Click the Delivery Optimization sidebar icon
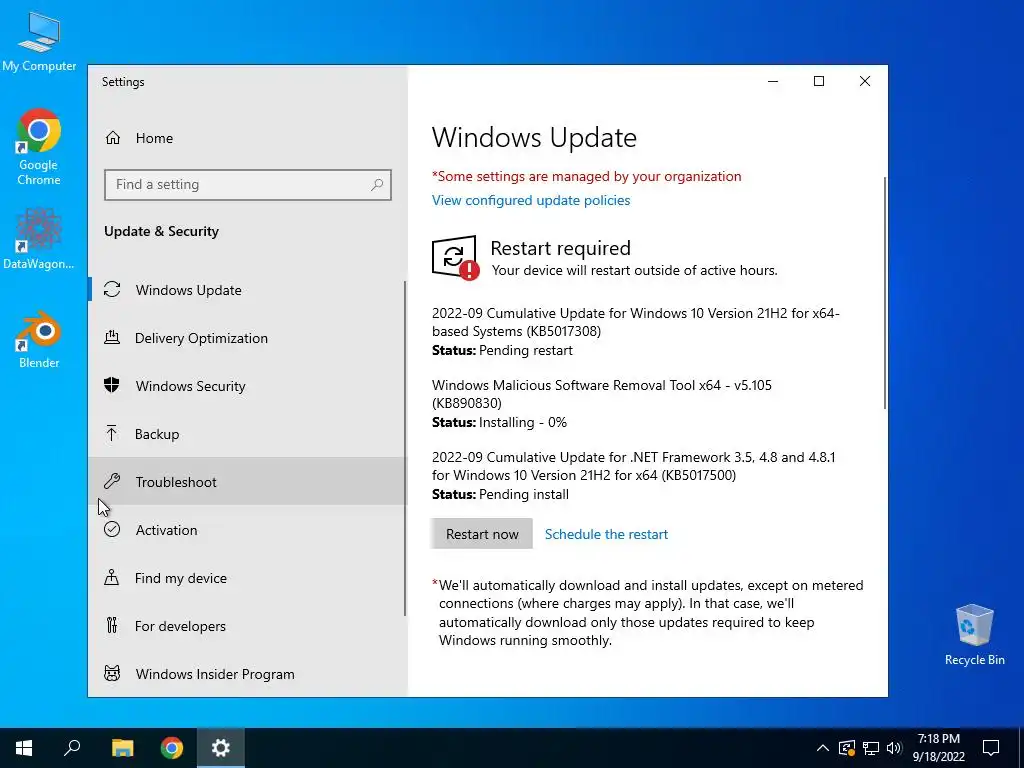 coord(112,338)
